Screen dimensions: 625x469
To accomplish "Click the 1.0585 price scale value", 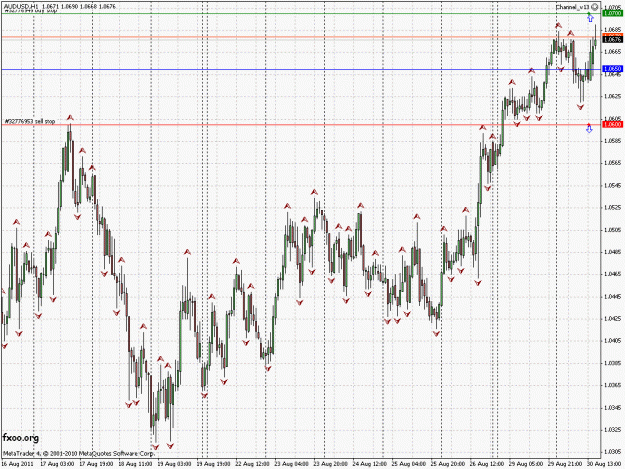I will point(613,141).
